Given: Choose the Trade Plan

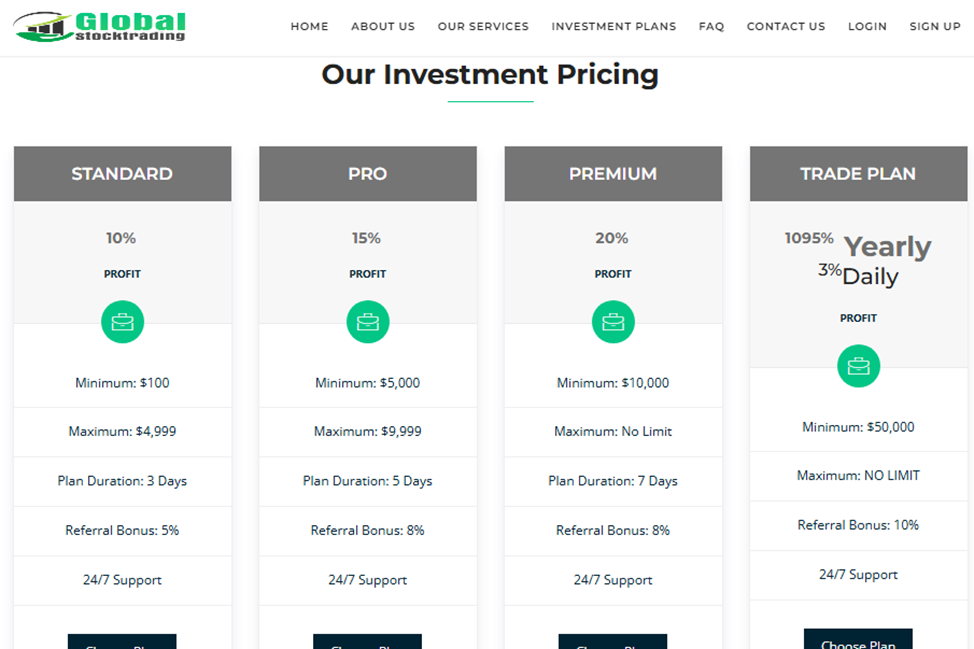Looking at the screenshot, I should [x=858, y=640].
